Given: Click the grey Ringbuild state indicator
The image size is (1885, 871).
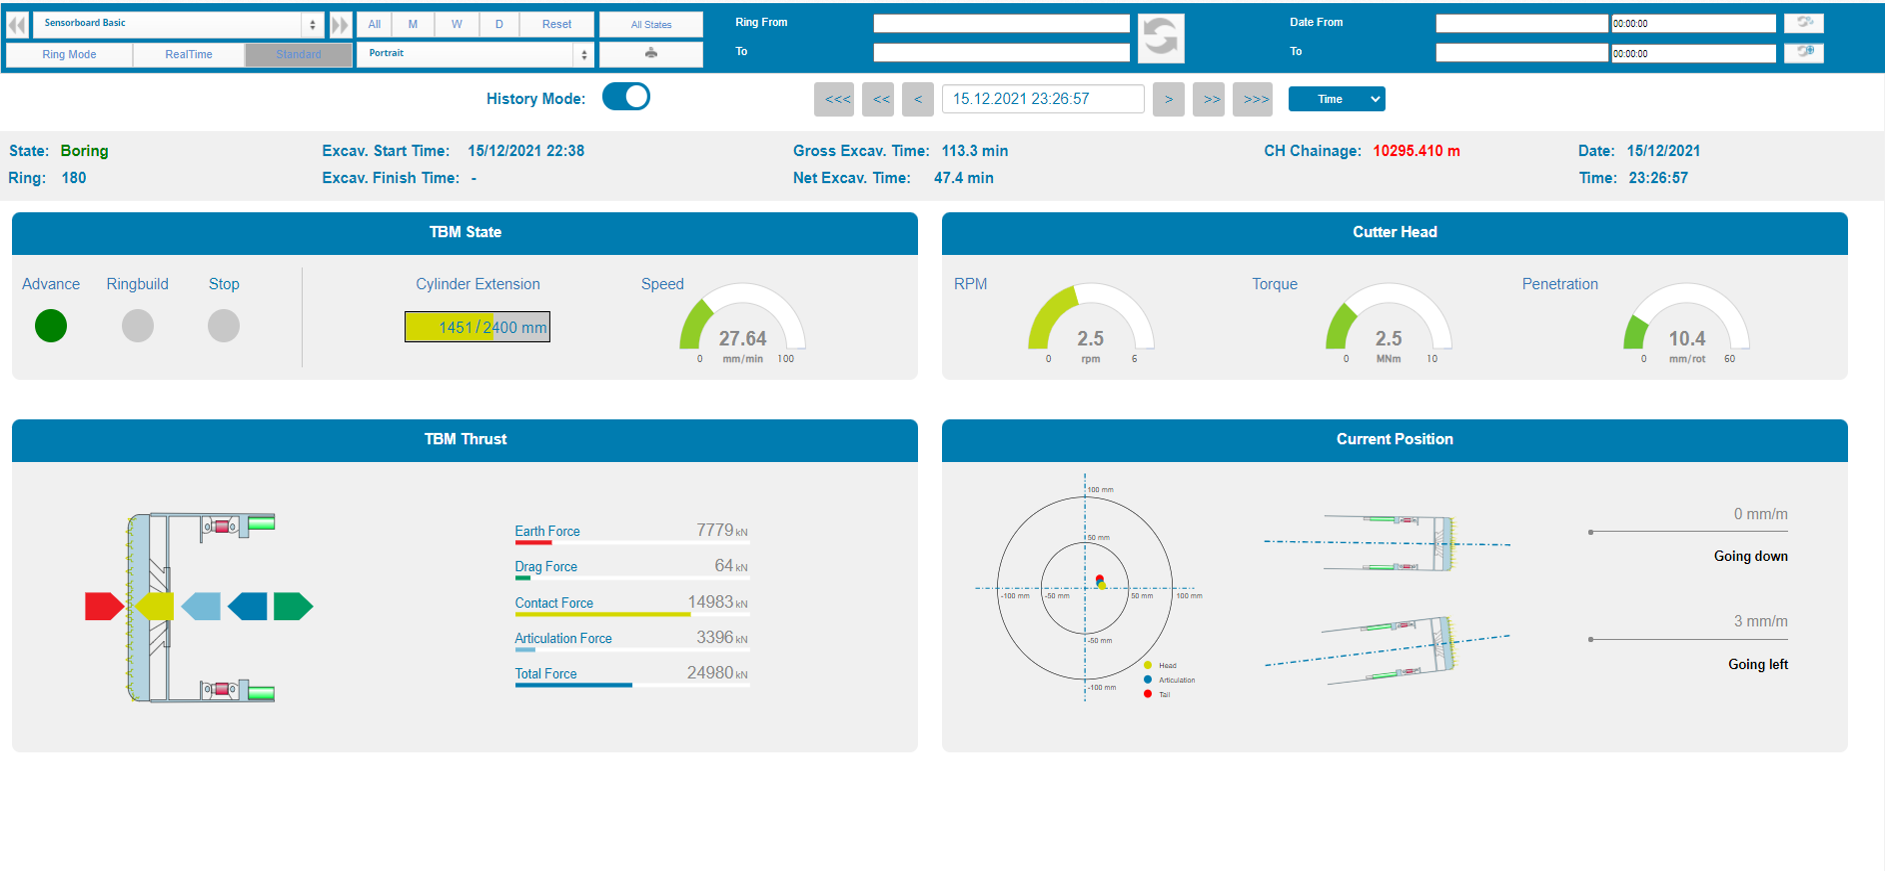Looking at the screenshot, I should coord(137,326).
